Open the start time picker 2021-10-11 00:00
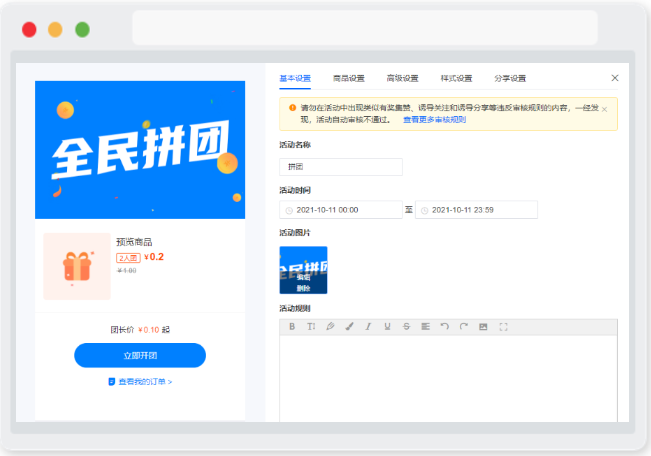Viewport: 651px width, 456px height. click(341, 210)
